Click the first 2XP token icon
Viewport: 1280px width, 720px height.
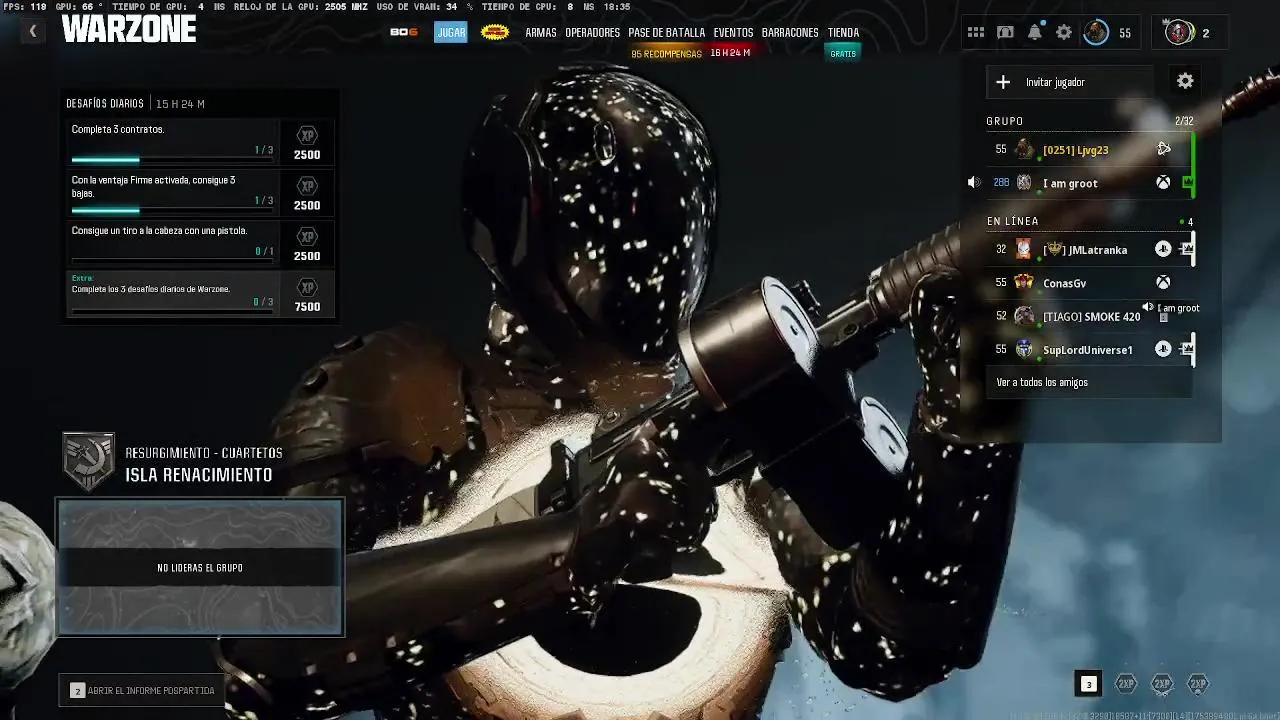[1126, 684]
